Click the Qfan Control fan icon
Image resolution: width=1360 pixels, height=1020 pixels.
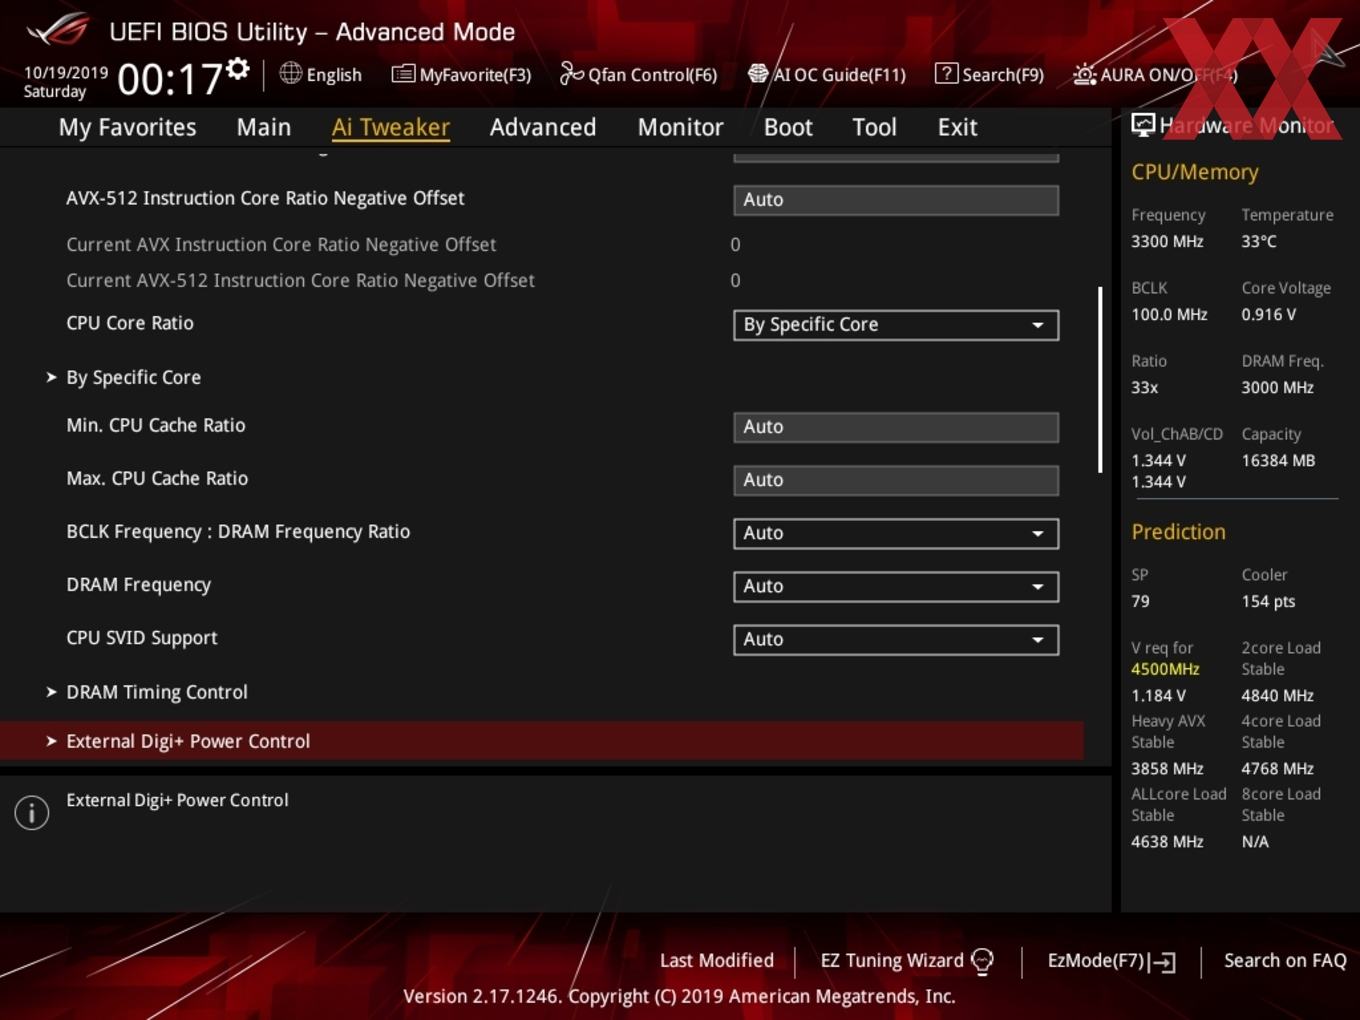tap(572, 73)
